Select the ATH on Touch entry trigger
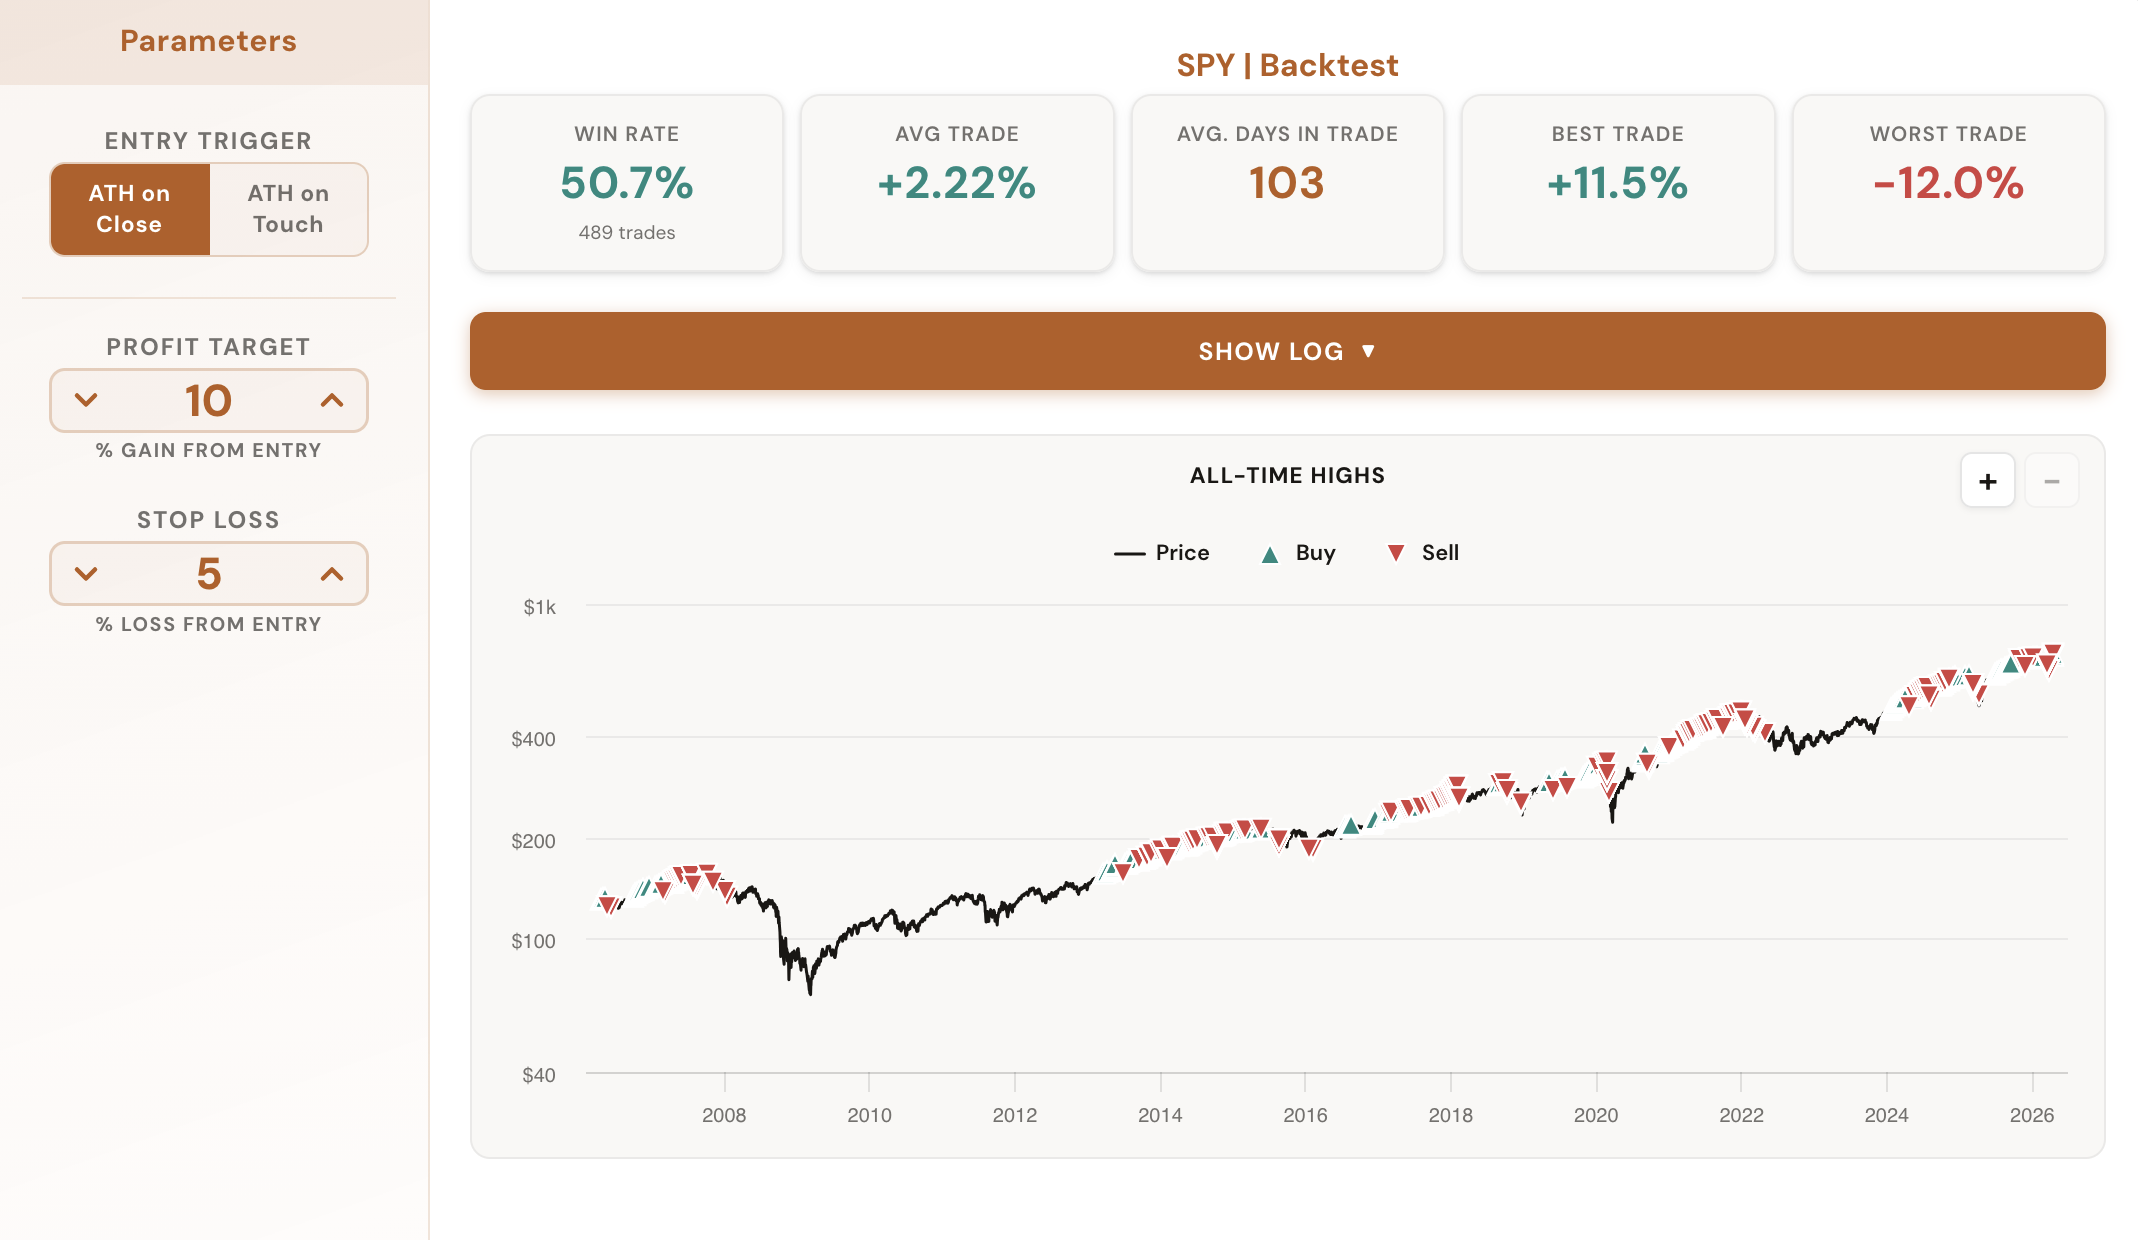Screen dimensions: 2138x1240 288,209
